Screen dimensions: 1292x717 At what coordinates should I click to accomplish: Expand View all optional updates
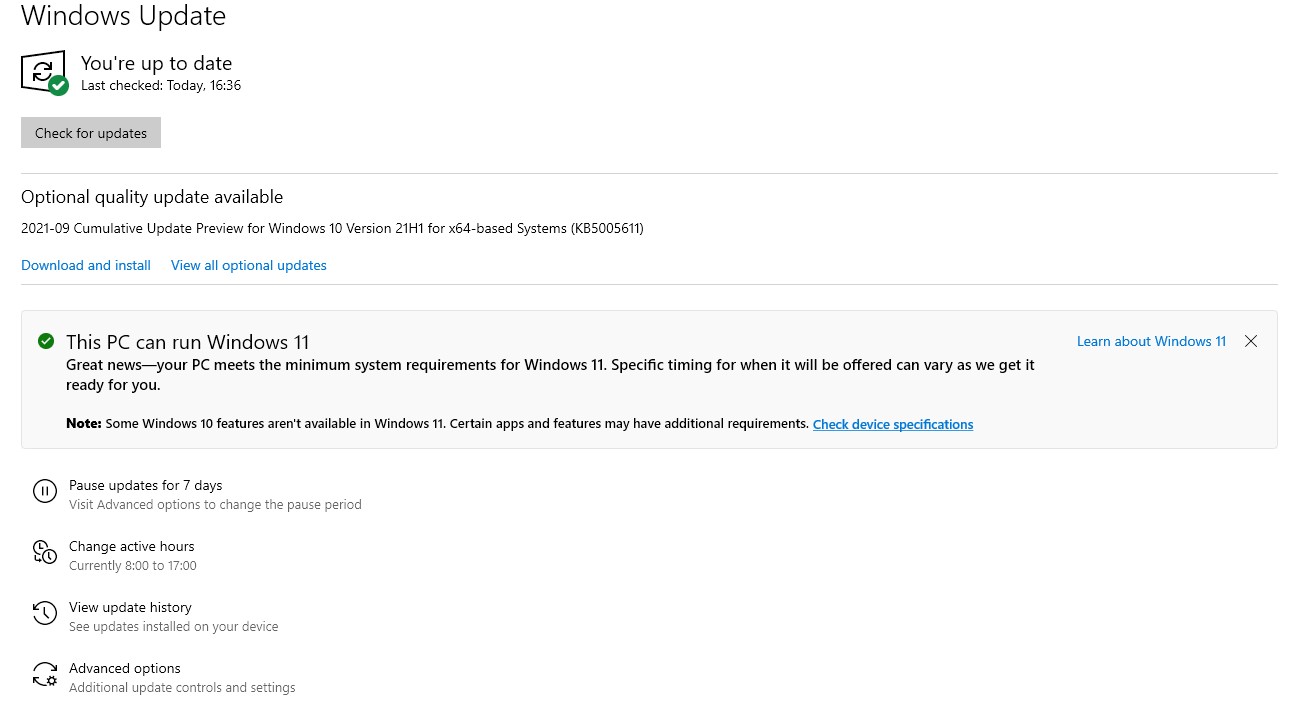[248, 265]
